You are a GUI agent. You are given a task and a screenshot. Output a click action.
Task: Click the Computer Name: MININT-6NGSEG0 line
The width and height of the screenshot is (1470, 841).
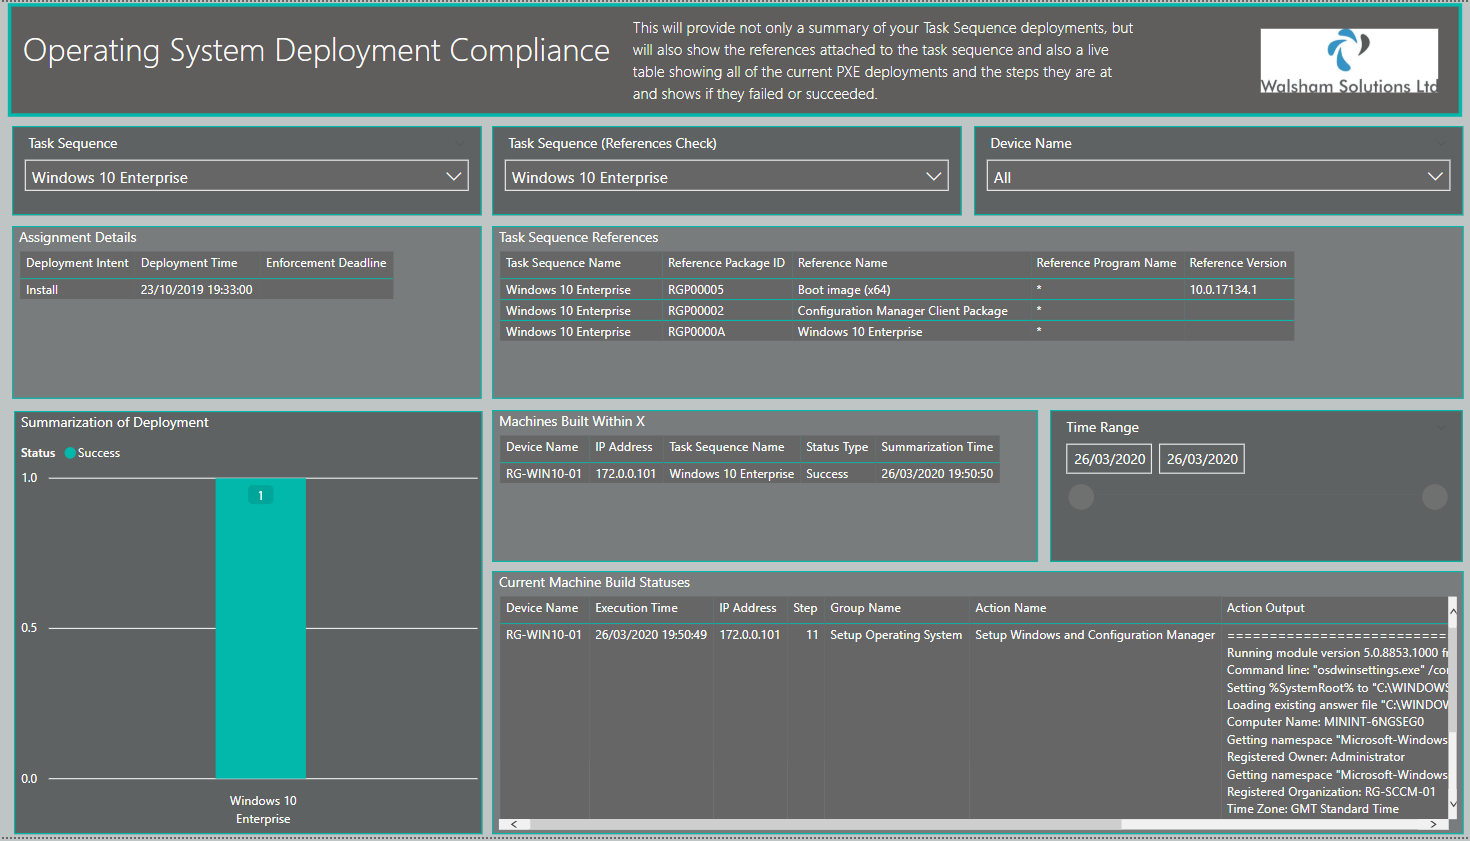coord(1325,722)
